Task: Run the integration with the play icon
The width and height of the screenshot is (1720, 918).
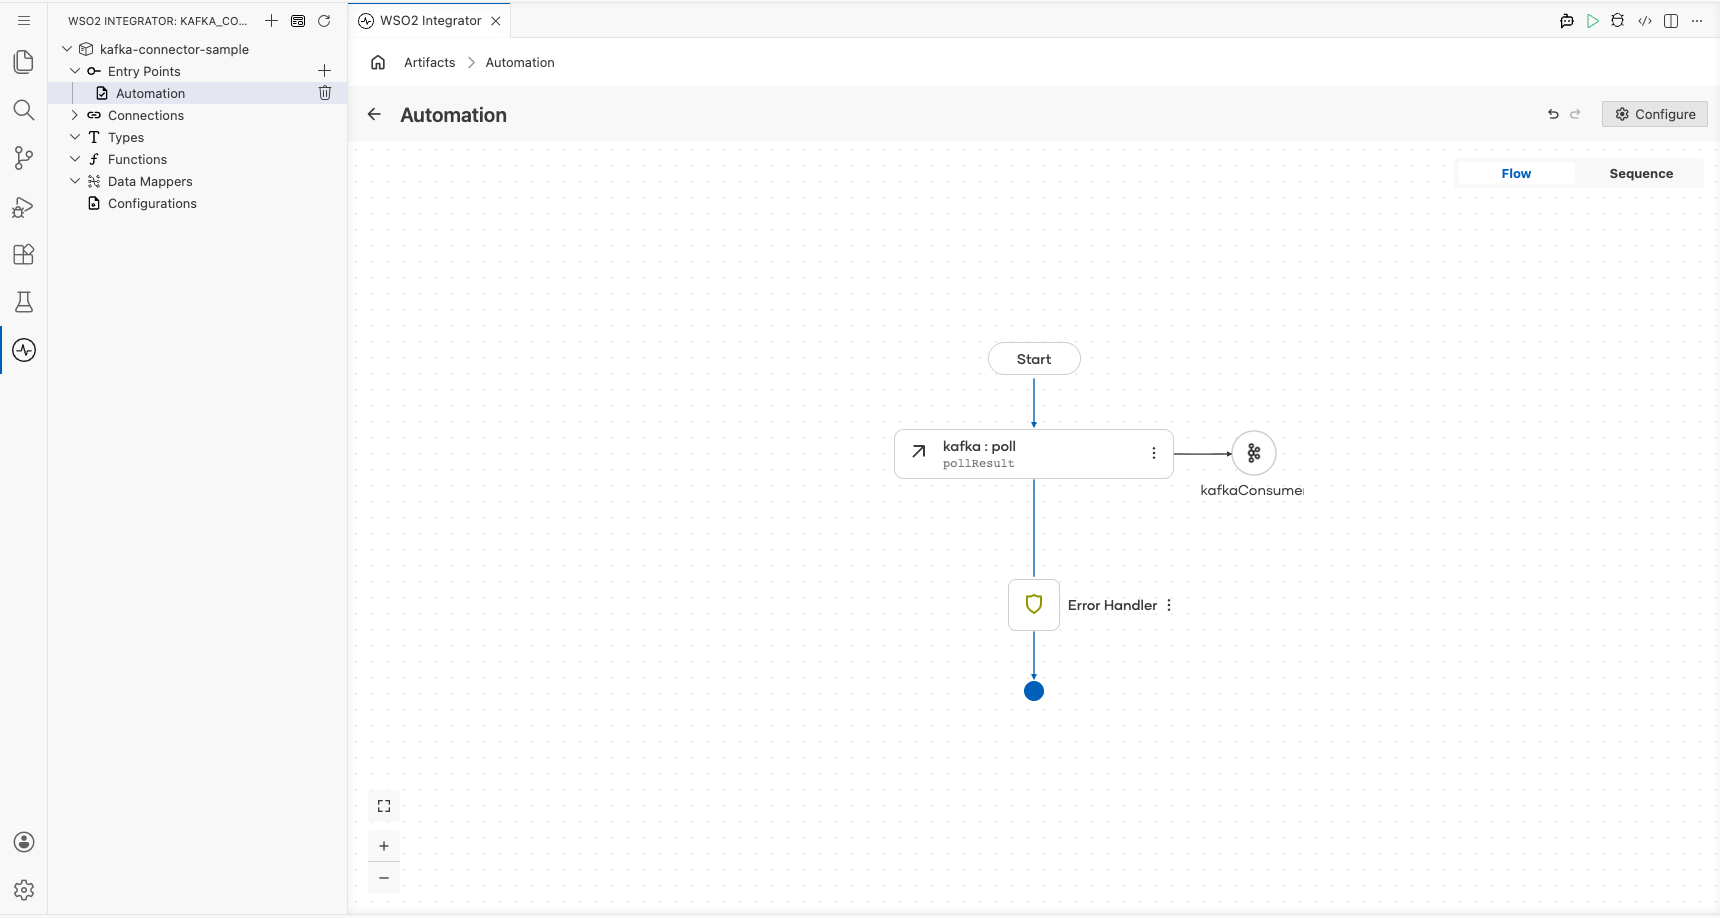Action: coord(1593,20)
